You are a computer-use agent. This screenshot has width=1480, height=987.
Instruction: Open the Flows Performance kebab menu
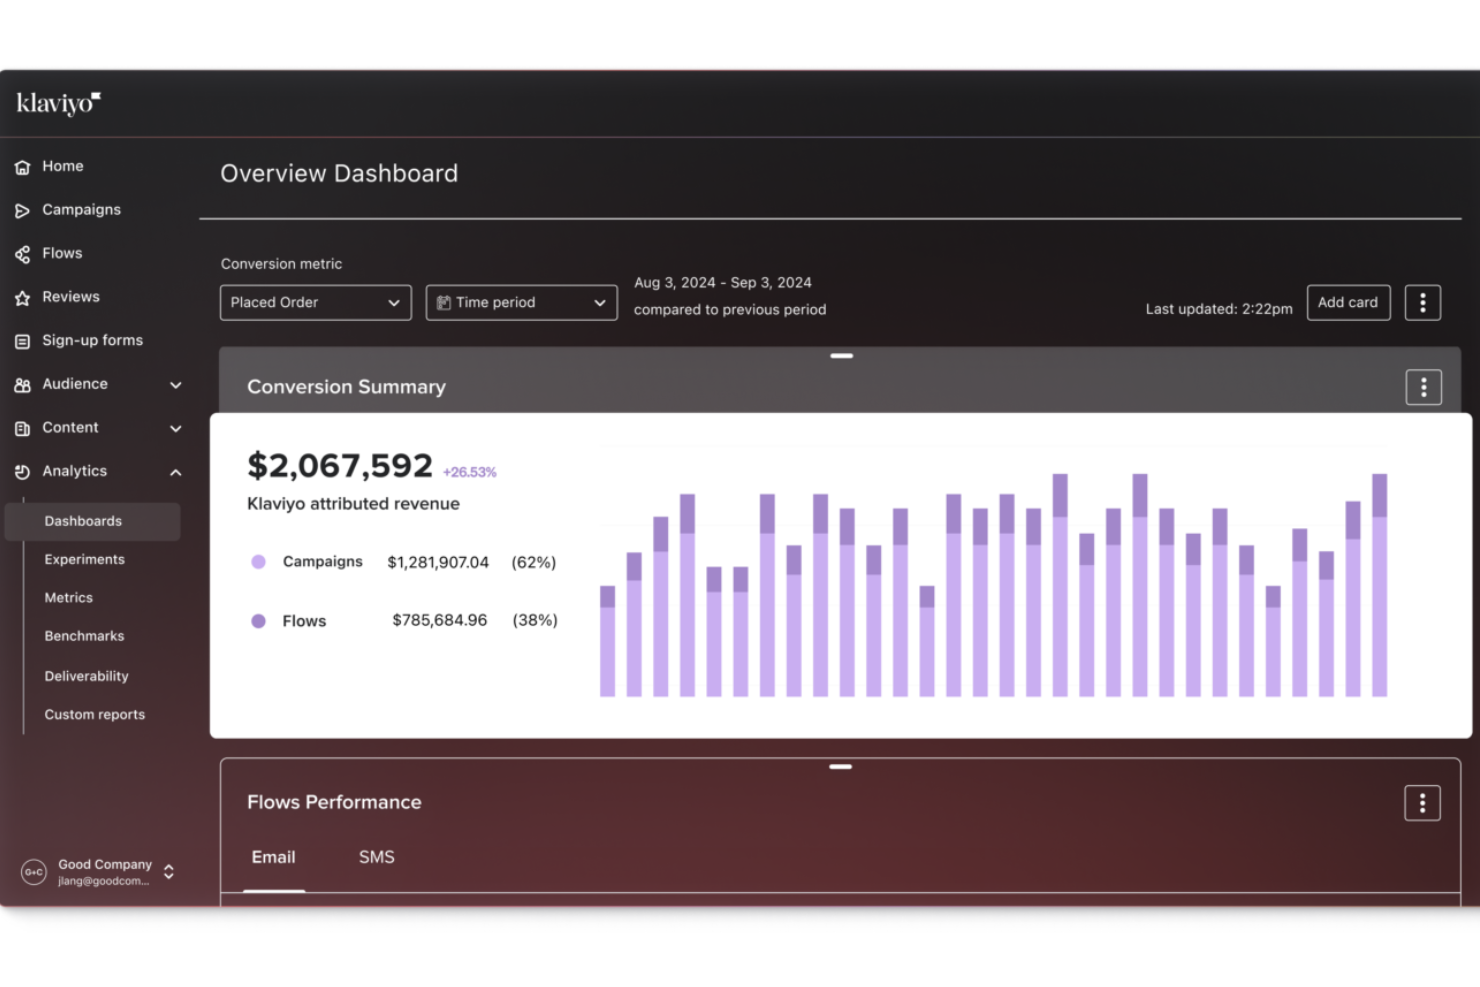tap(1421, 802)
